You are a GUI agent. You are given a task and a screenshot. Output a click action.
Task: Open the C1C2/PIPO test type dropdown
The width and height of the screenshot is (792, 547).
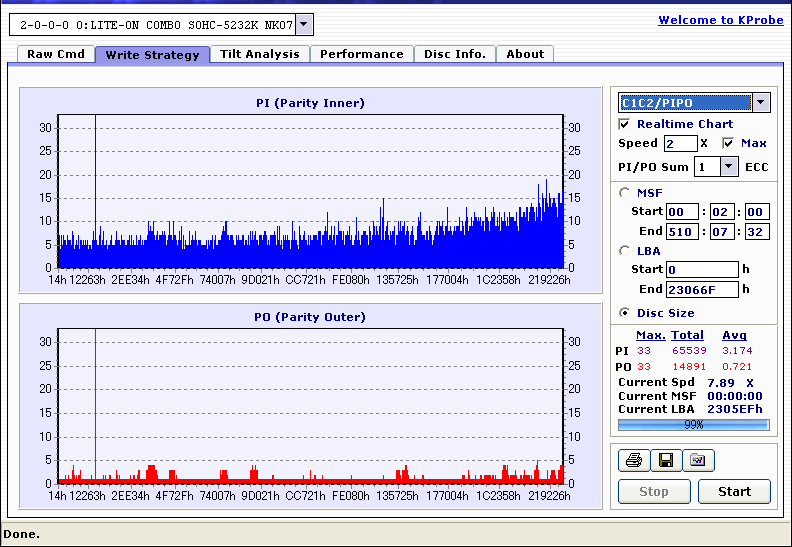coord(761,103)
